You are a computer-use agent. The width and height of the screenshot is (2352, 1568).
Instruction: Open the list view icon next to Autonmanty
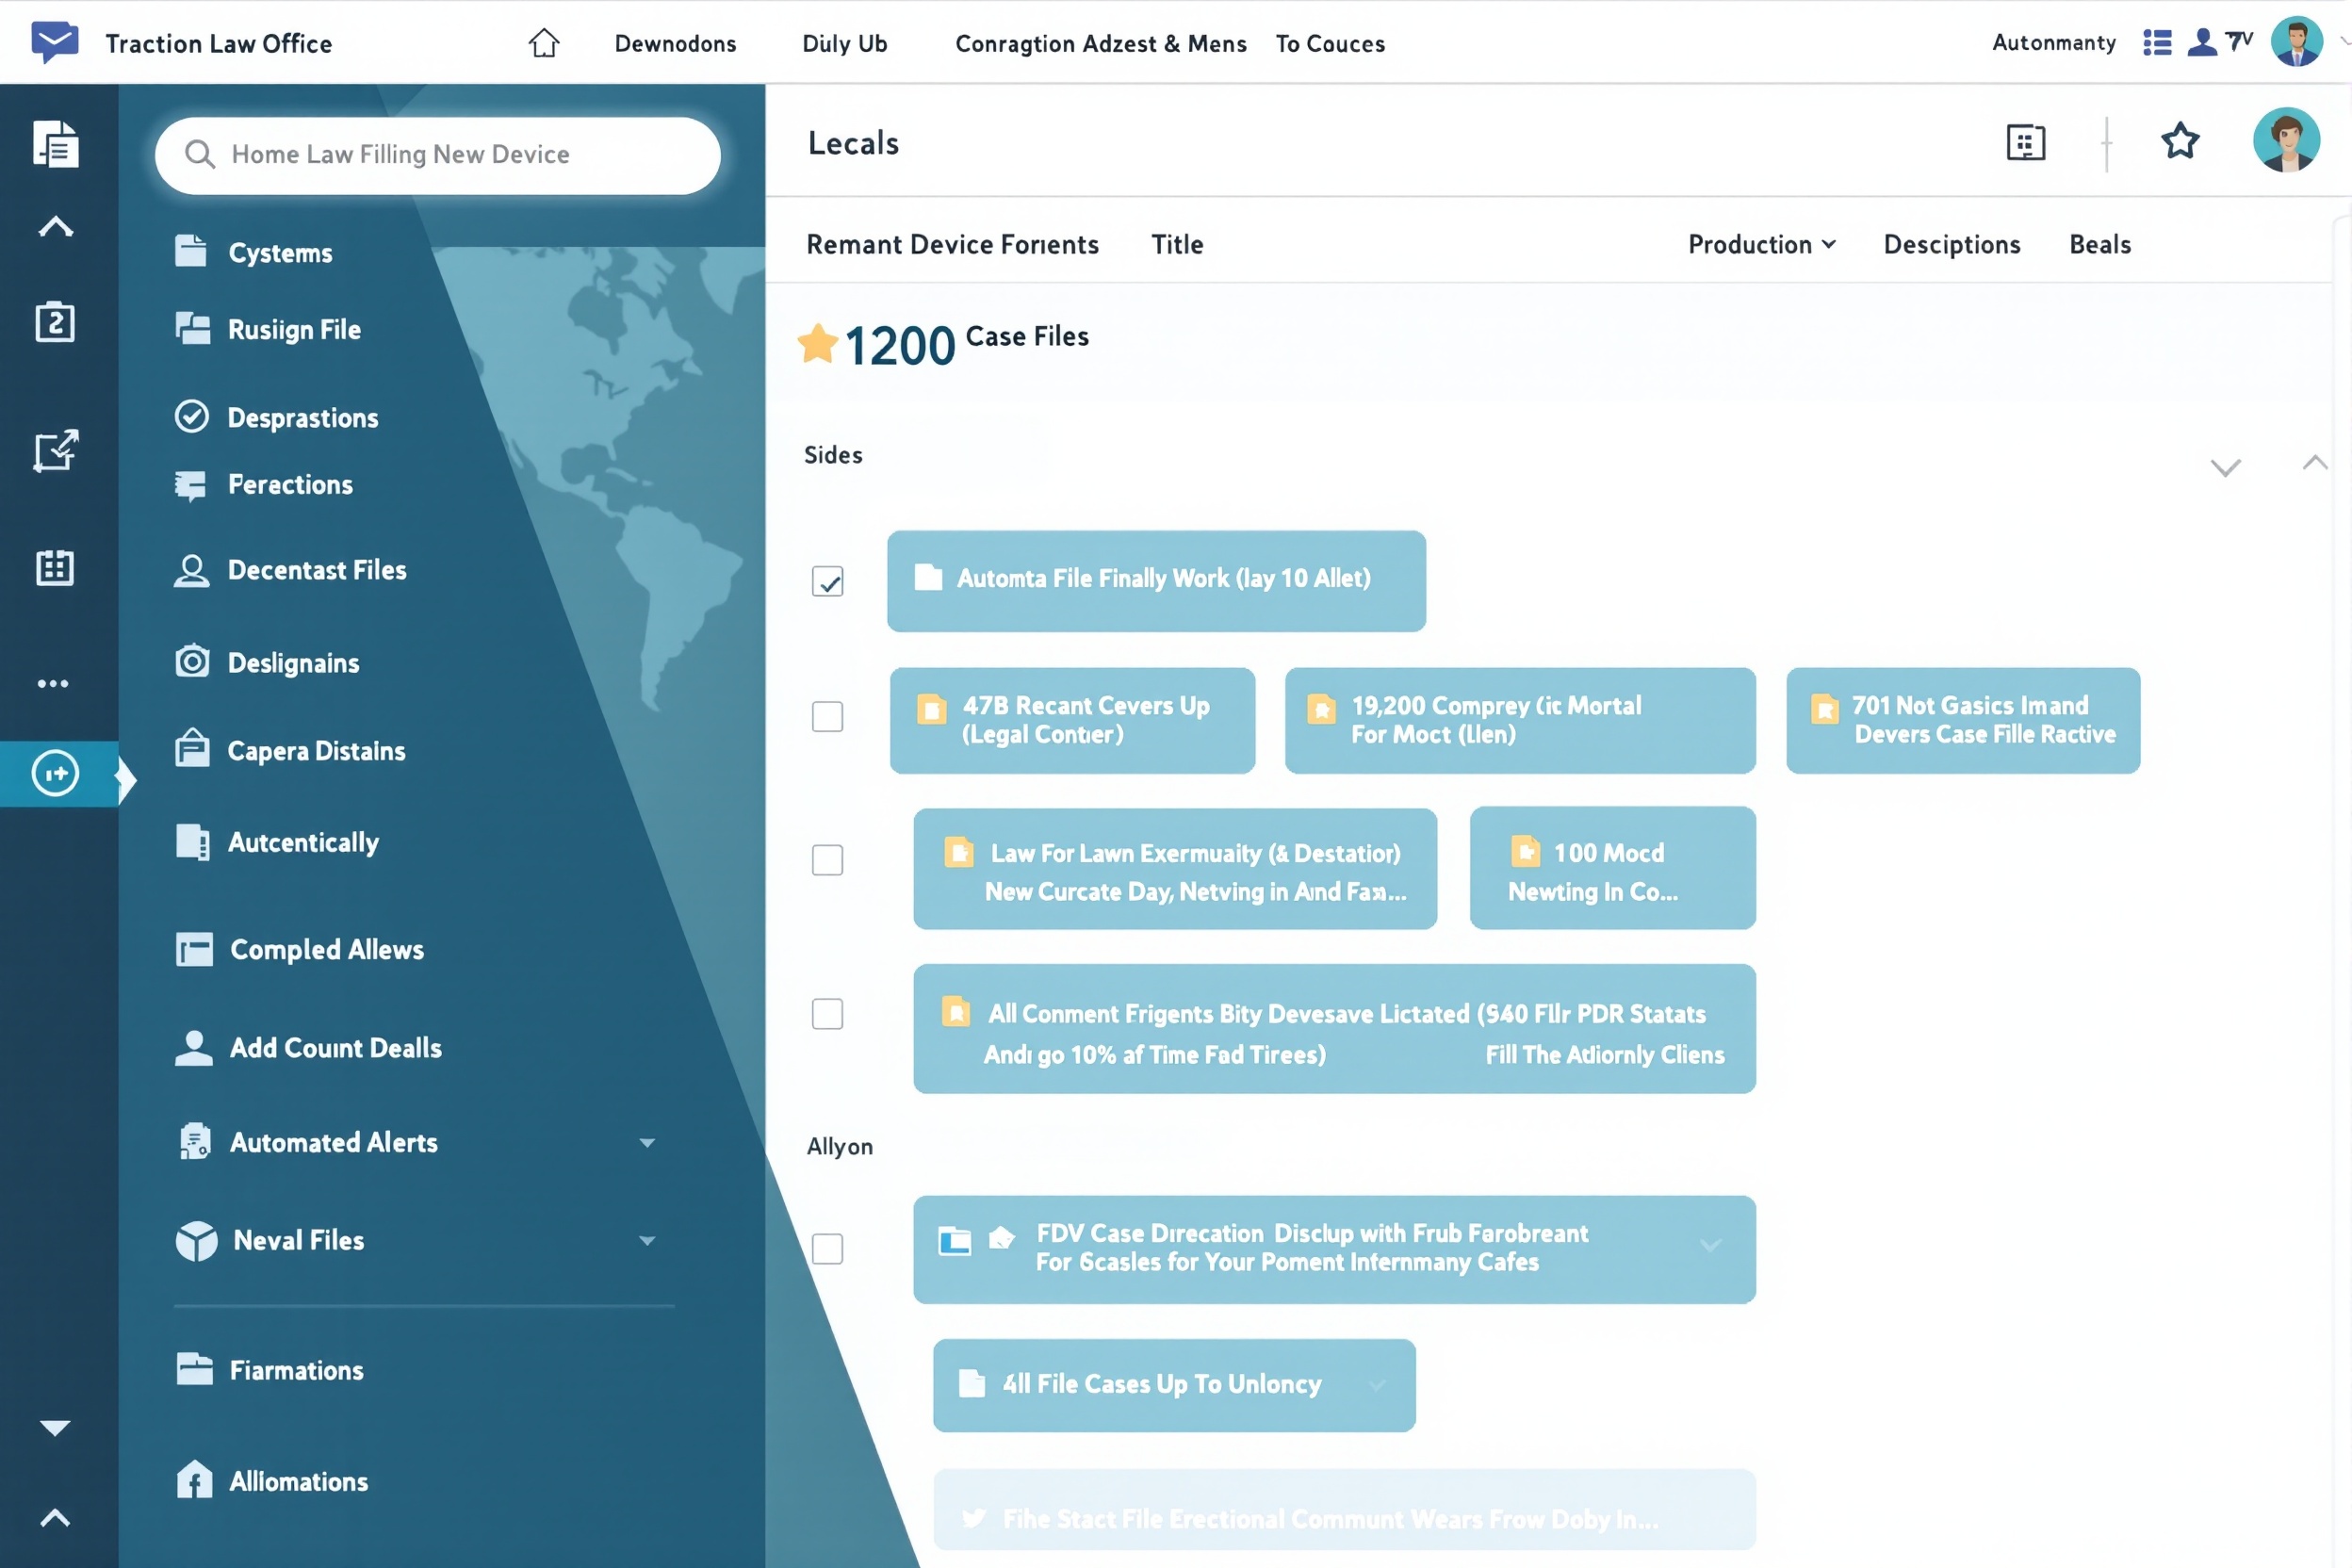point(2157,42)
